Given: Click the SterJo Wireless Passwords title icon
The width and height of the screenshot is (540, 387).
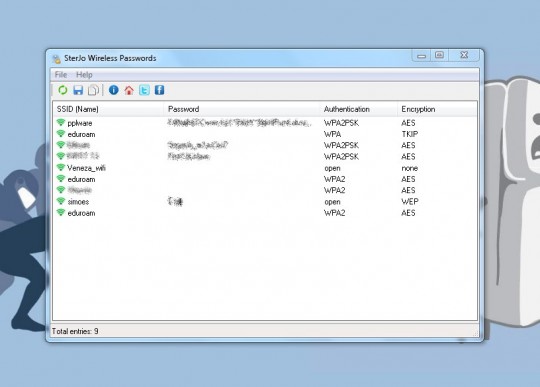Looking at the screenshot, I should (56, 59).
